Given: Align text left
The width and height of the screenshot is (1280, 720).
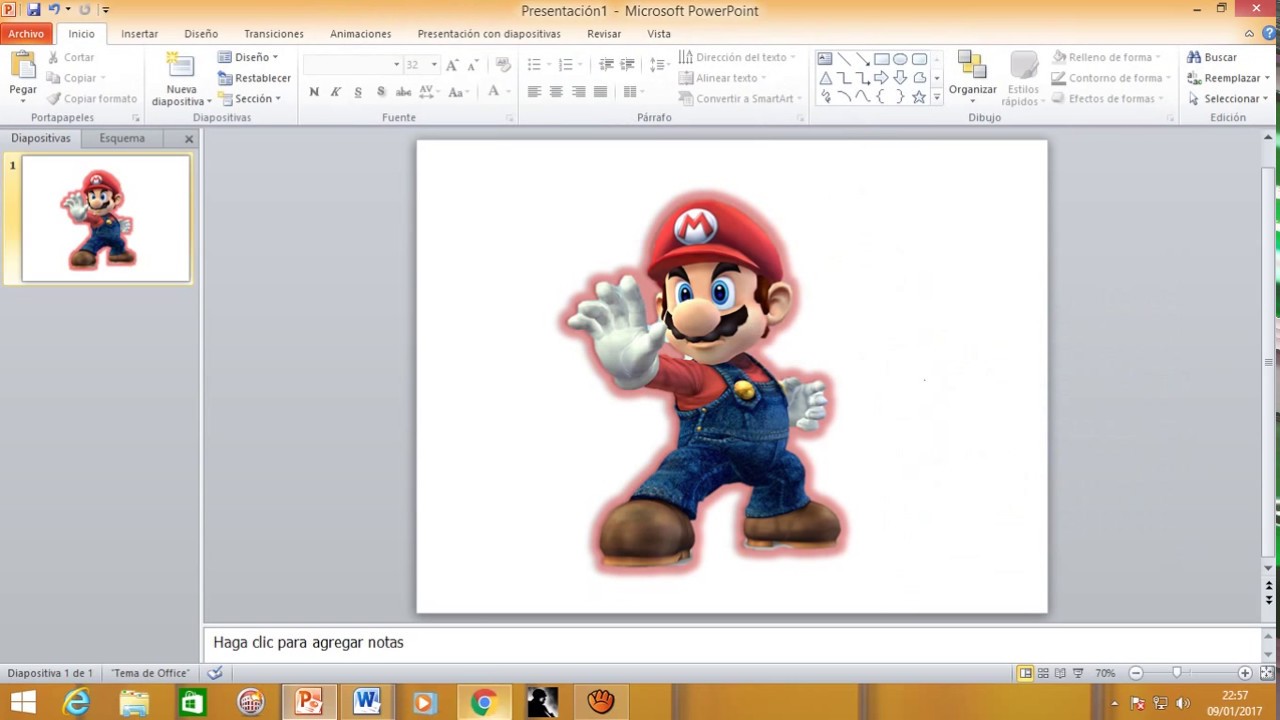Looking at the screenshot, I should point(534,92).
